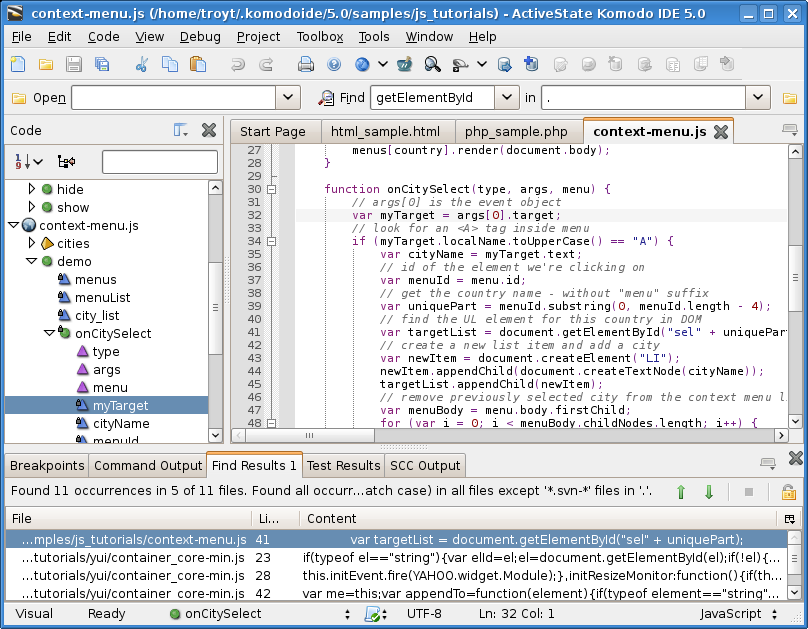This screenshot has width=808, height=629.
Task: Open the Open field dropdown arrow
Action: click(x=289, y=98)
